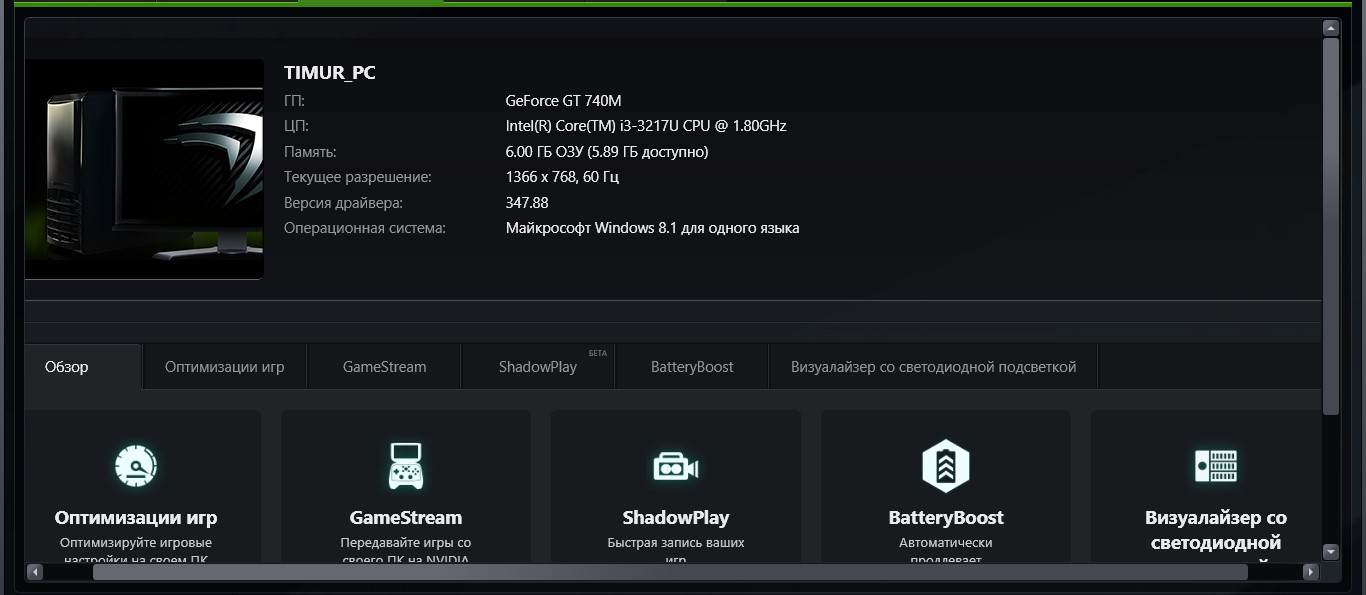
Task: Click the Автоматически BatteryBoost description
Action: (x=946, y=551)
